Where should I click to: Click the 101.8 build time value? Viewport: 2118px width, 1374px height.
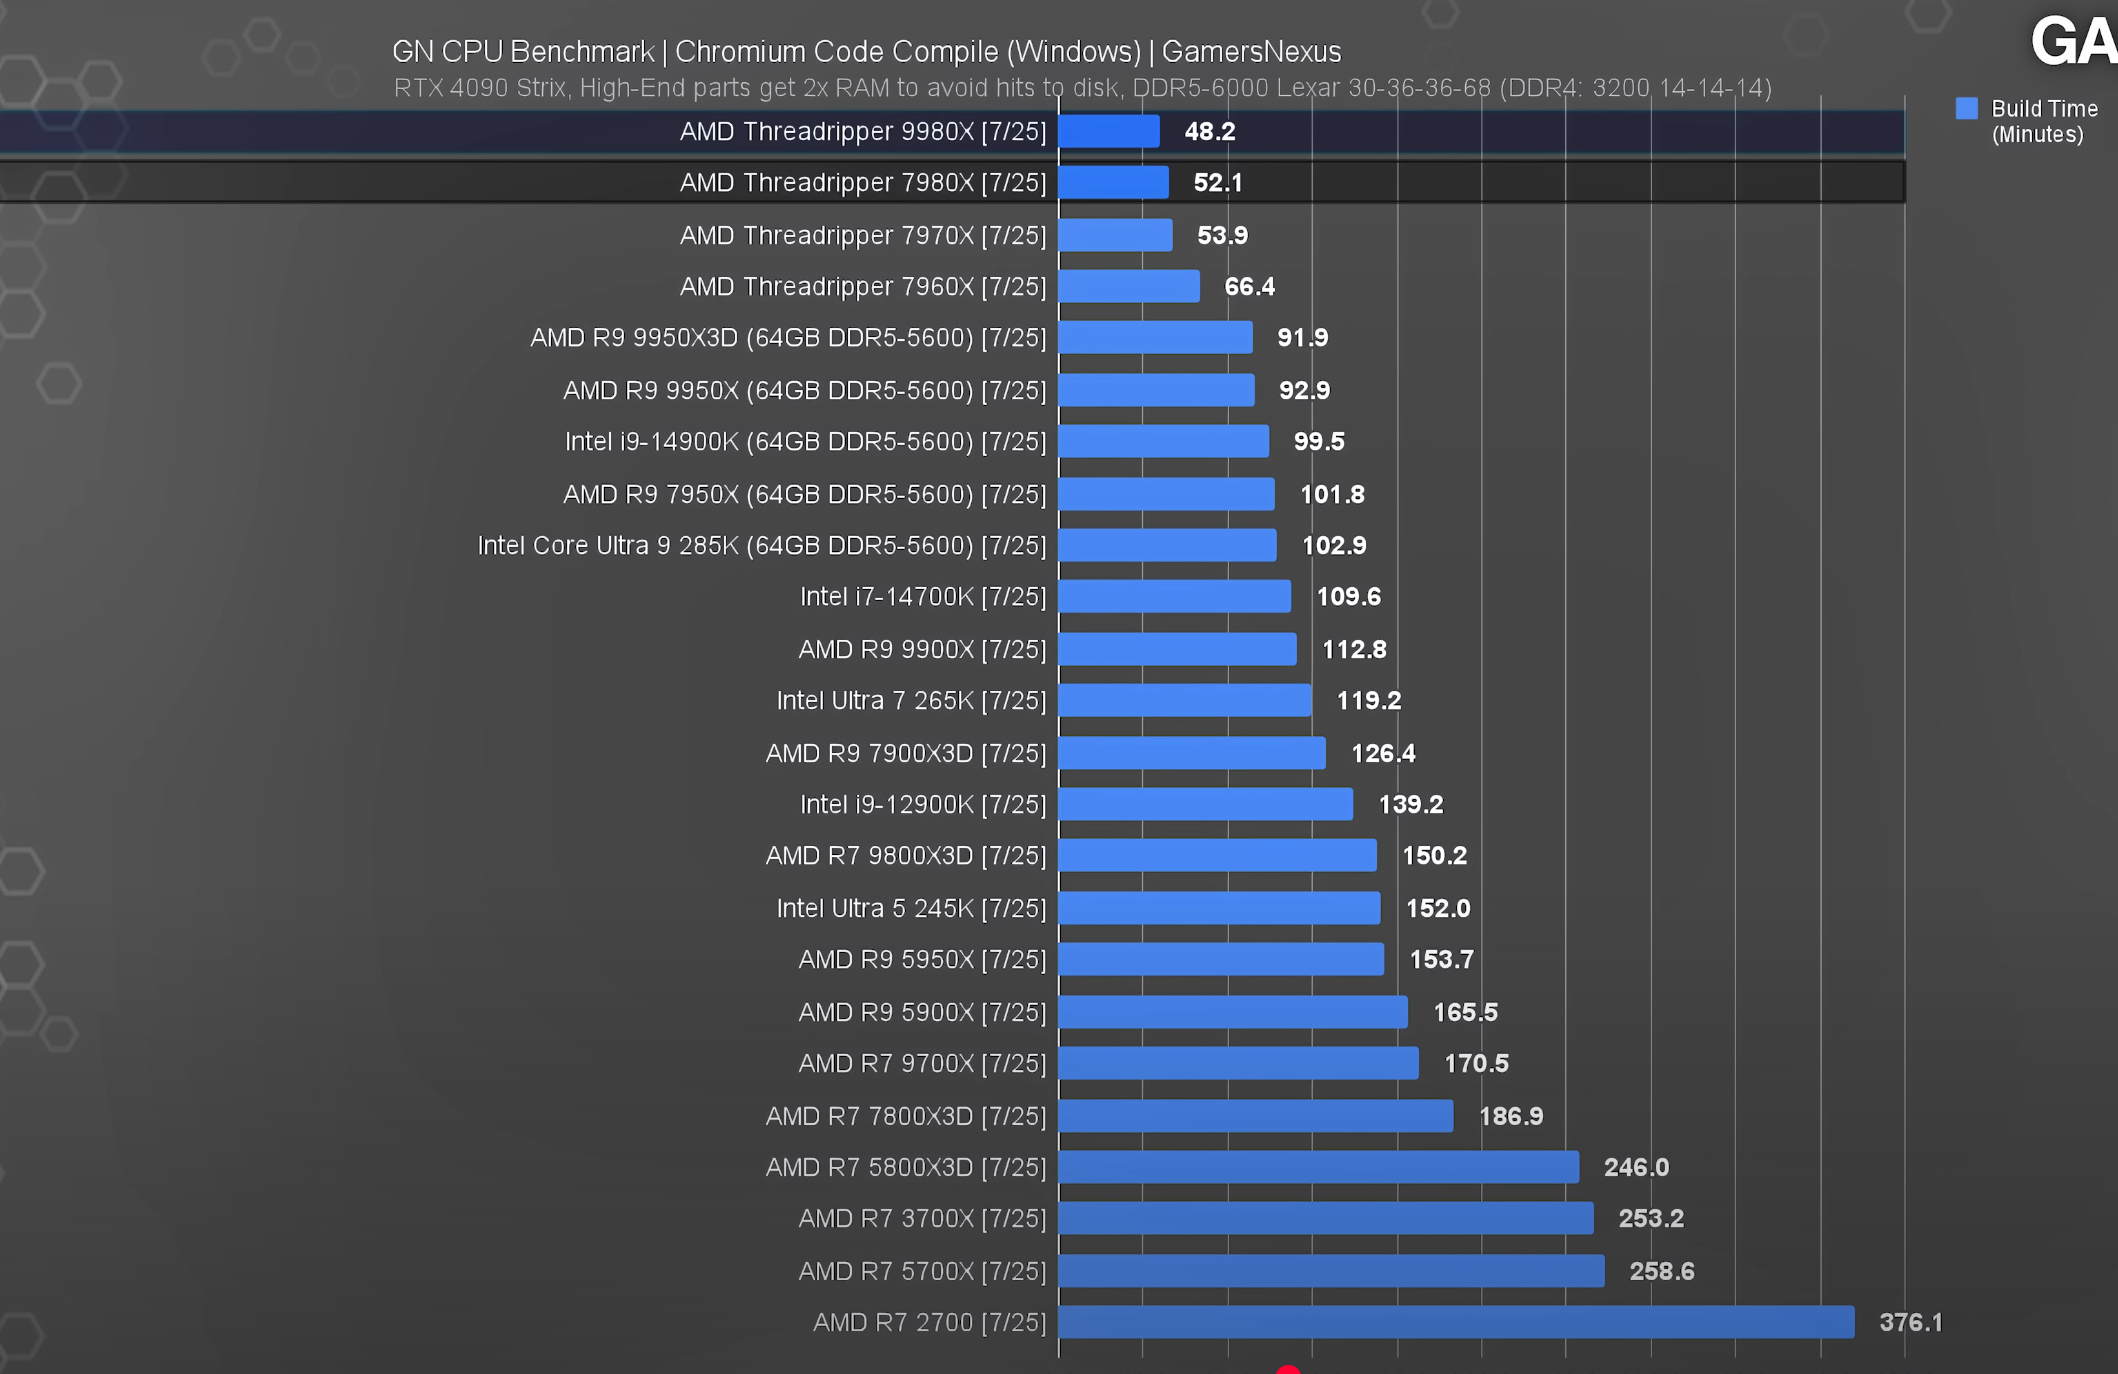point(1332,494)
